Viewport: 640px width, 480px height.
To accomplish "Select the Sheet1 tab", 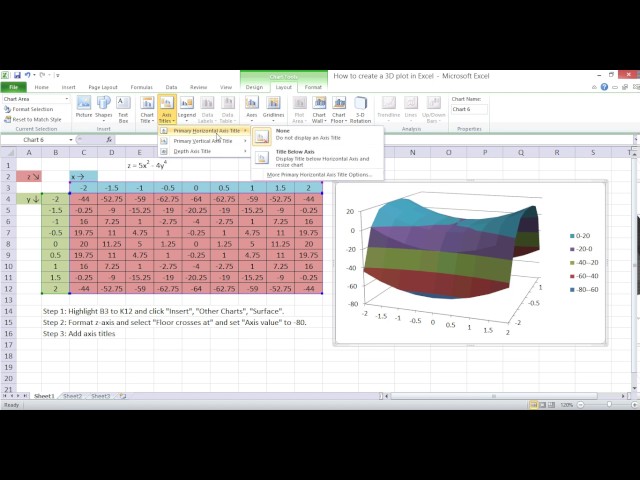I will [44, 396].
